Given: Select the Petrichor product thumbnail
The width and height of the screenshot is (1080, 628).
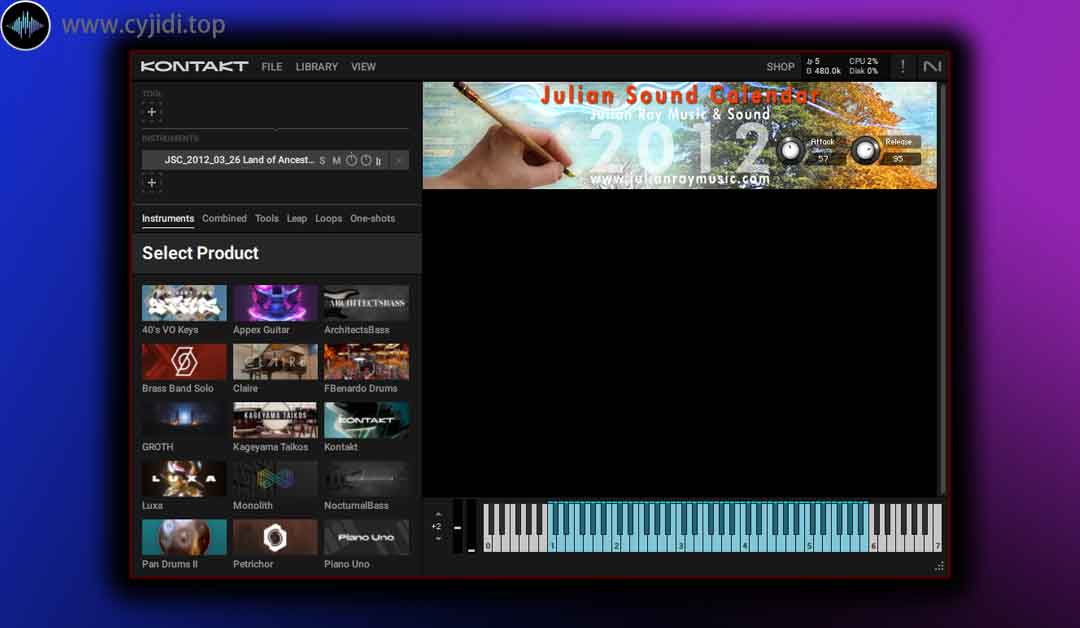Looking at the screenshot, I should click(276, 537).
